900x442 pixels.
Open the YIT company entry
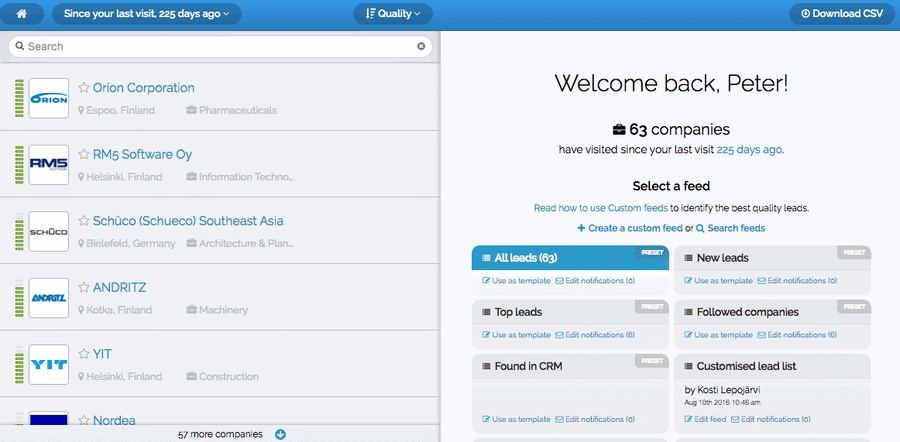102,354
